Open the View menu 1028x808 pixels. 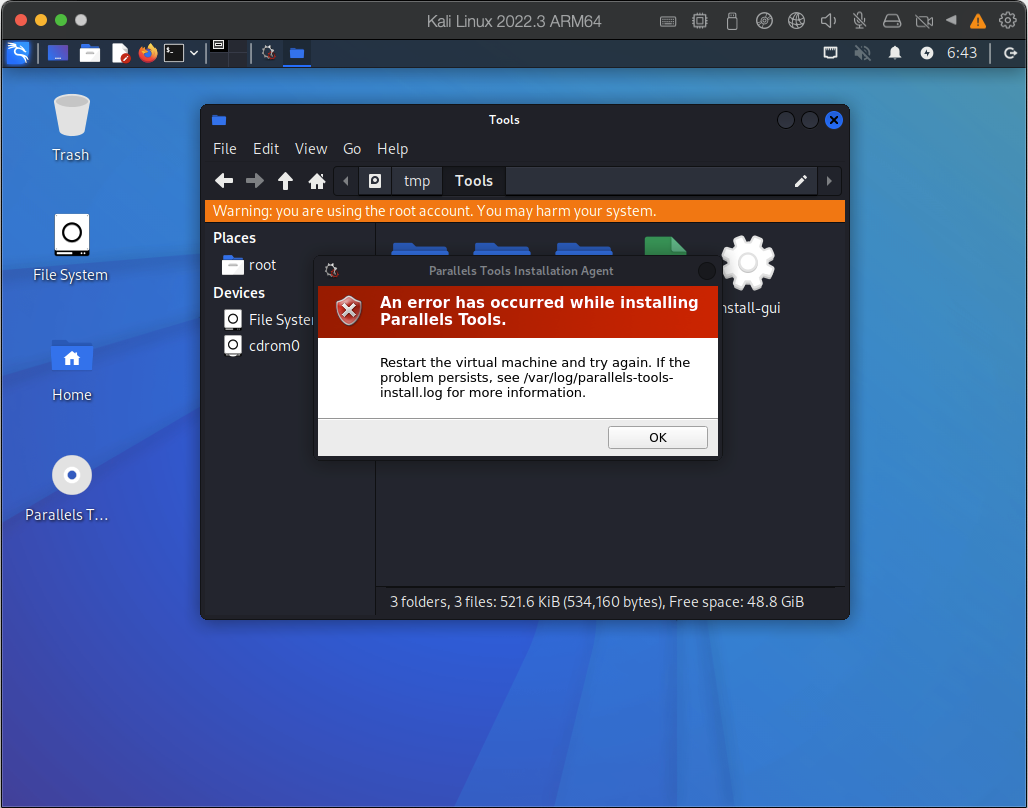click(311, 149)
